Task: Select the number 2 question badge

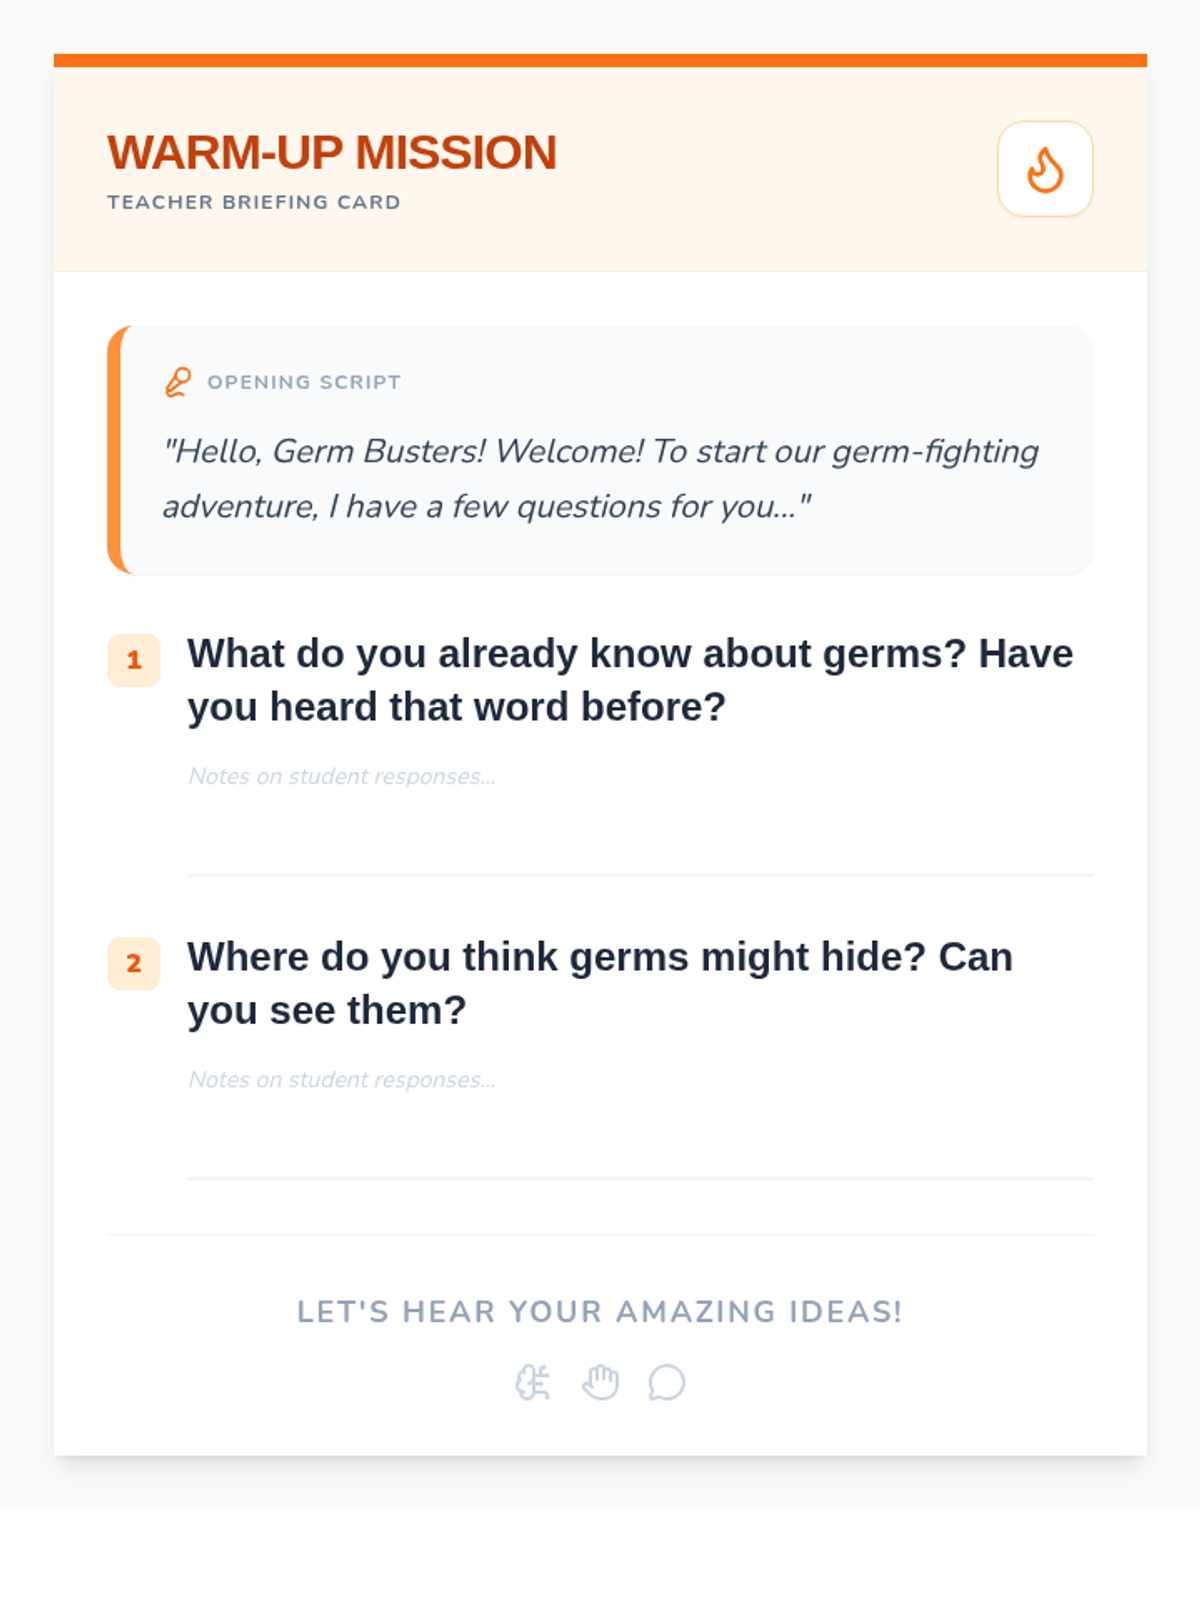Action: pos(134,963)
